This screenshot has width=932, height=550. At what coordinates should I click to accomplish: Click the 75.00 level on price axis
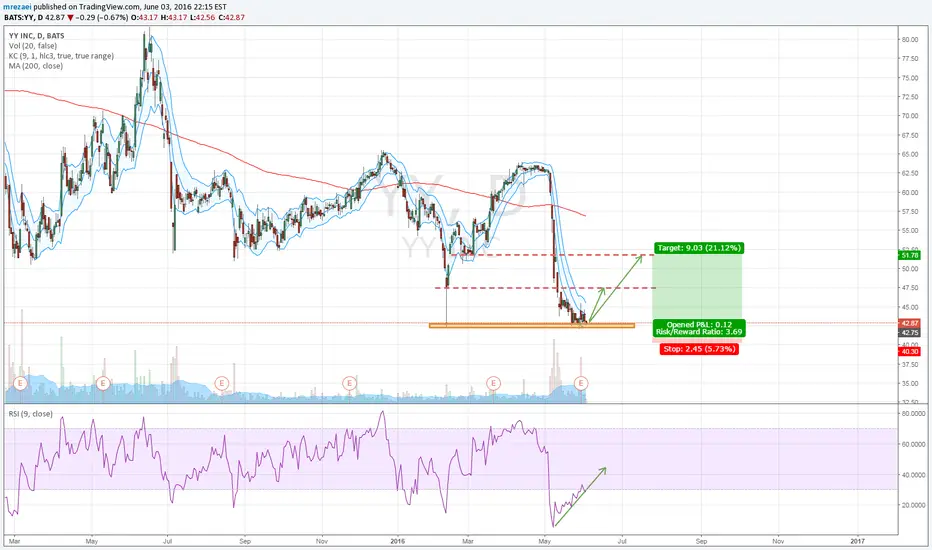909,78
